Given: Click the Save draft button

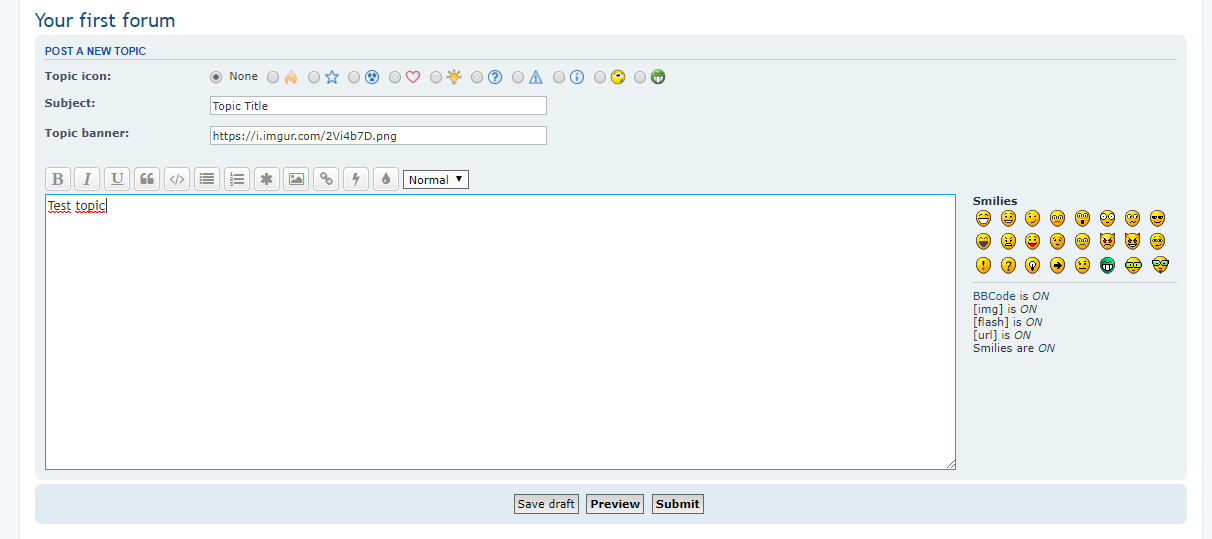Looking at the screenshot, I should (x=546, y=504).
